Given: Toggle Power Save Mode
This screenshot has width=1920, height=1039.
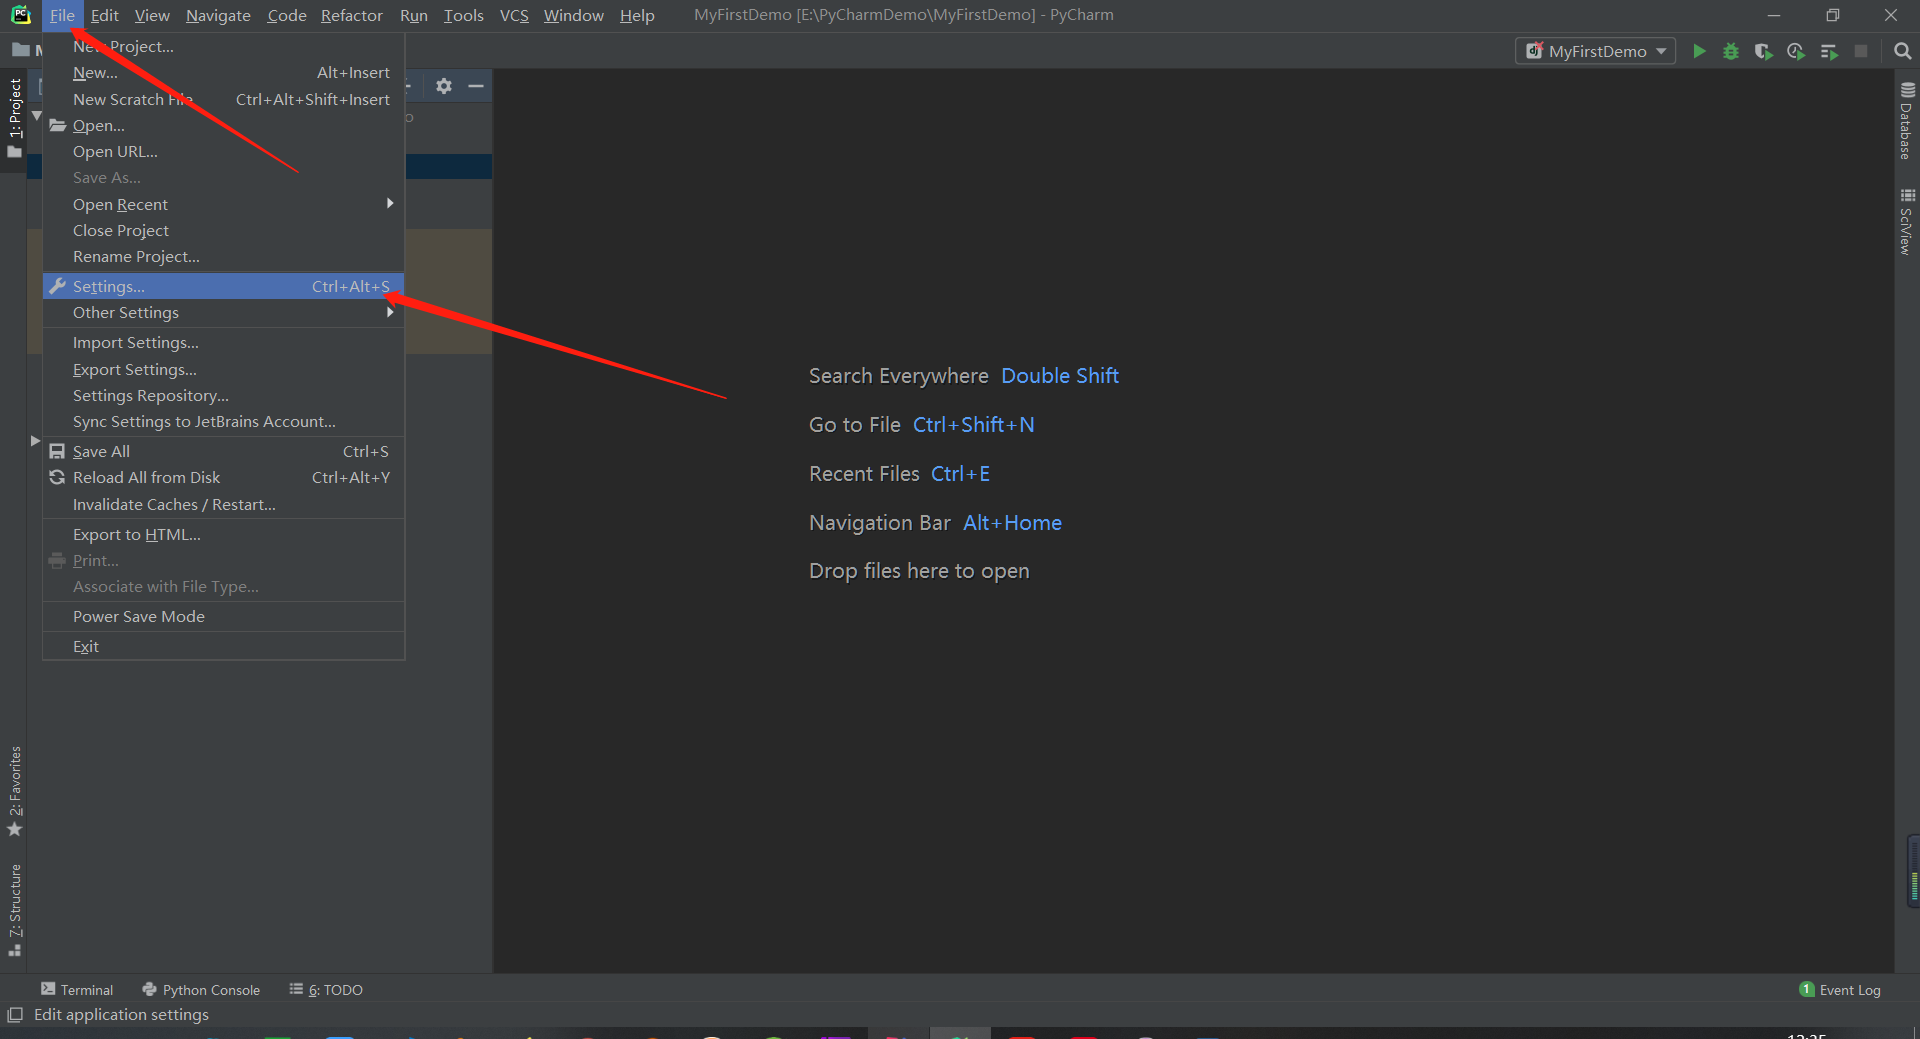Looking at the screenshot, I should (x=223, y=617).
